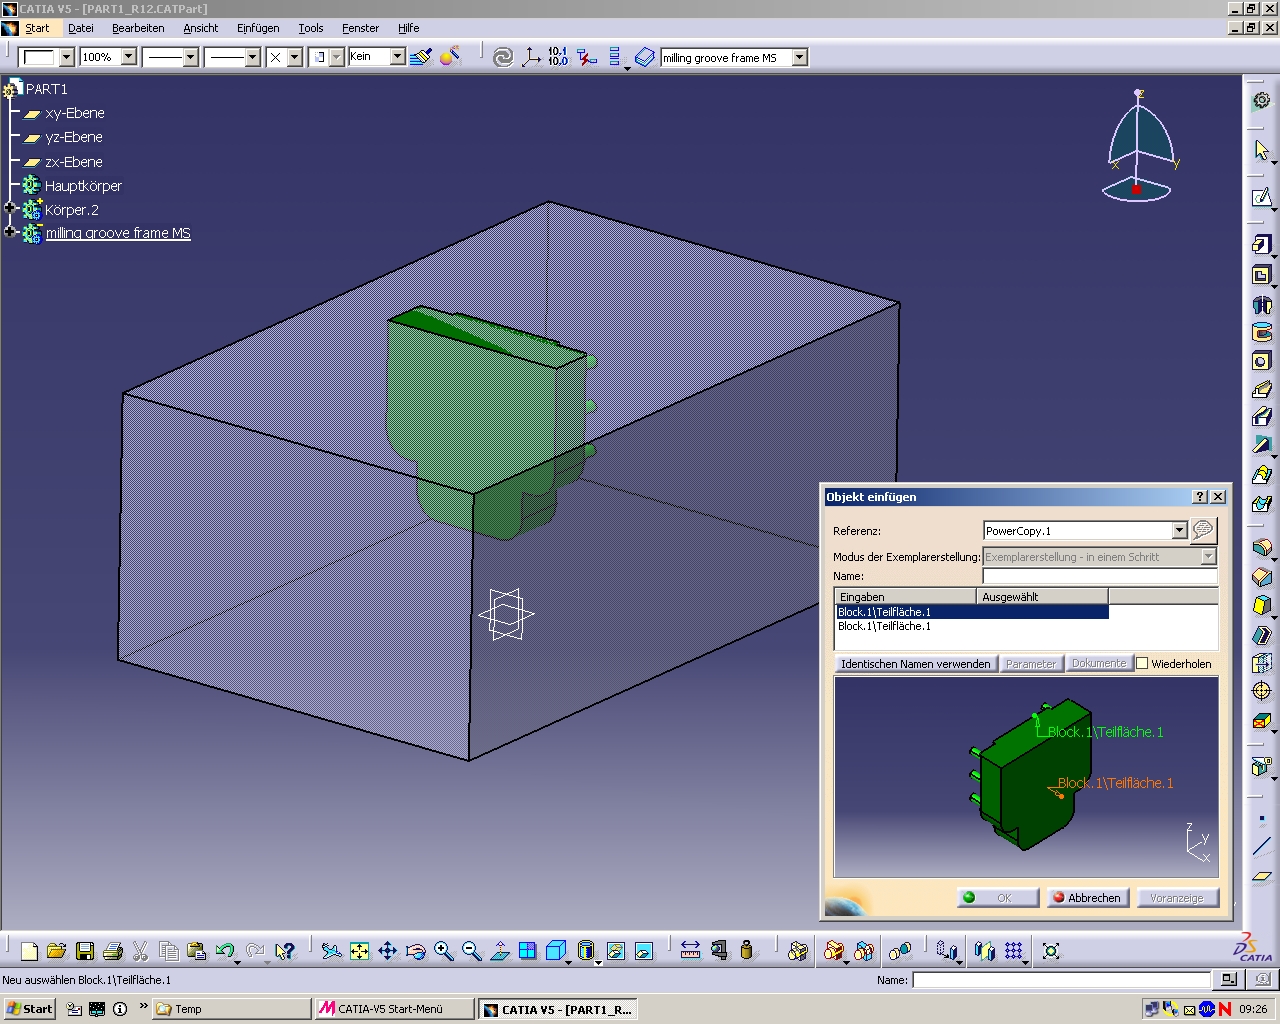Open the Sketcher tool
Viewport: 1280px width, 1024px height.
tap(1262, 198)
